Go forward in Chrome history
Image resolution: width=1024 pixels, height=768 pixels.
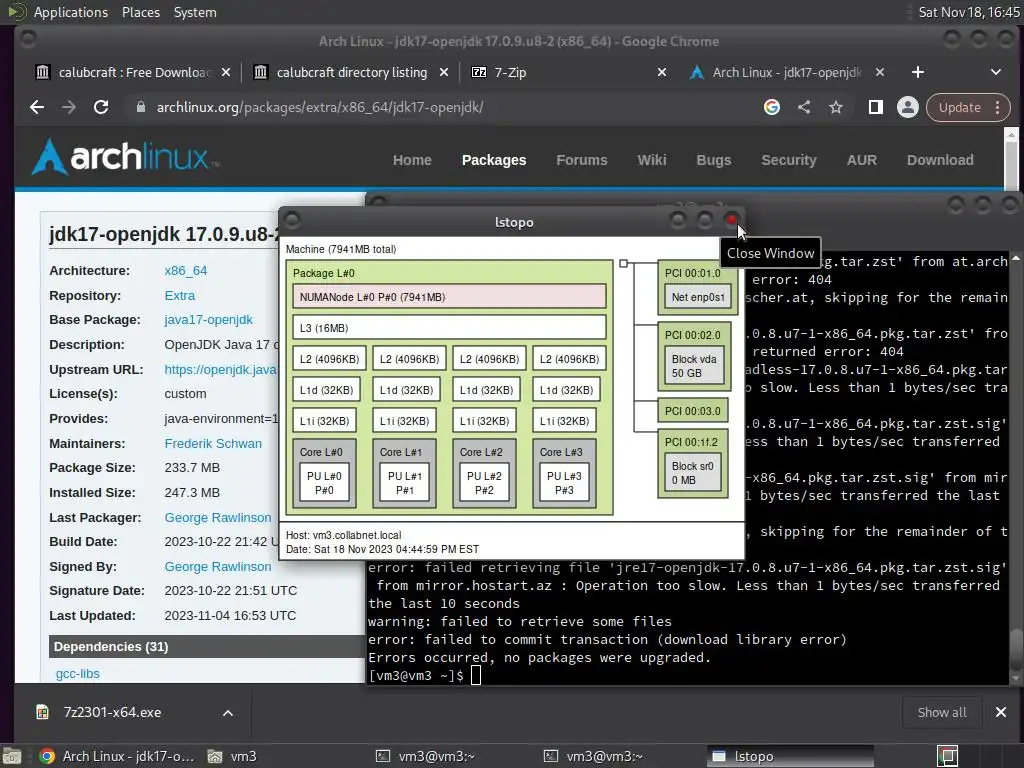click(69, 107)
